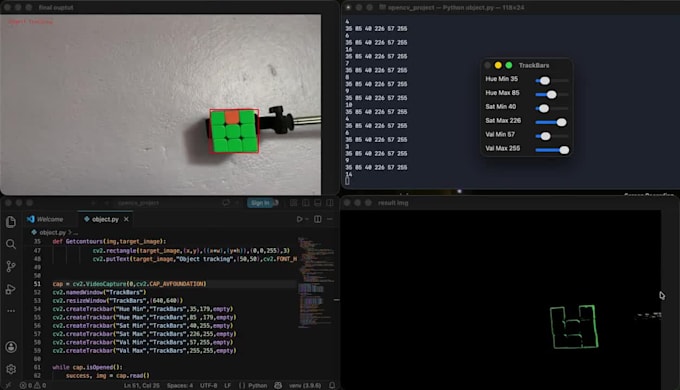Click the tracked cube in final output window
This screenshot has width=680, height=390.
pyautogui.click(x=234, y=131)
